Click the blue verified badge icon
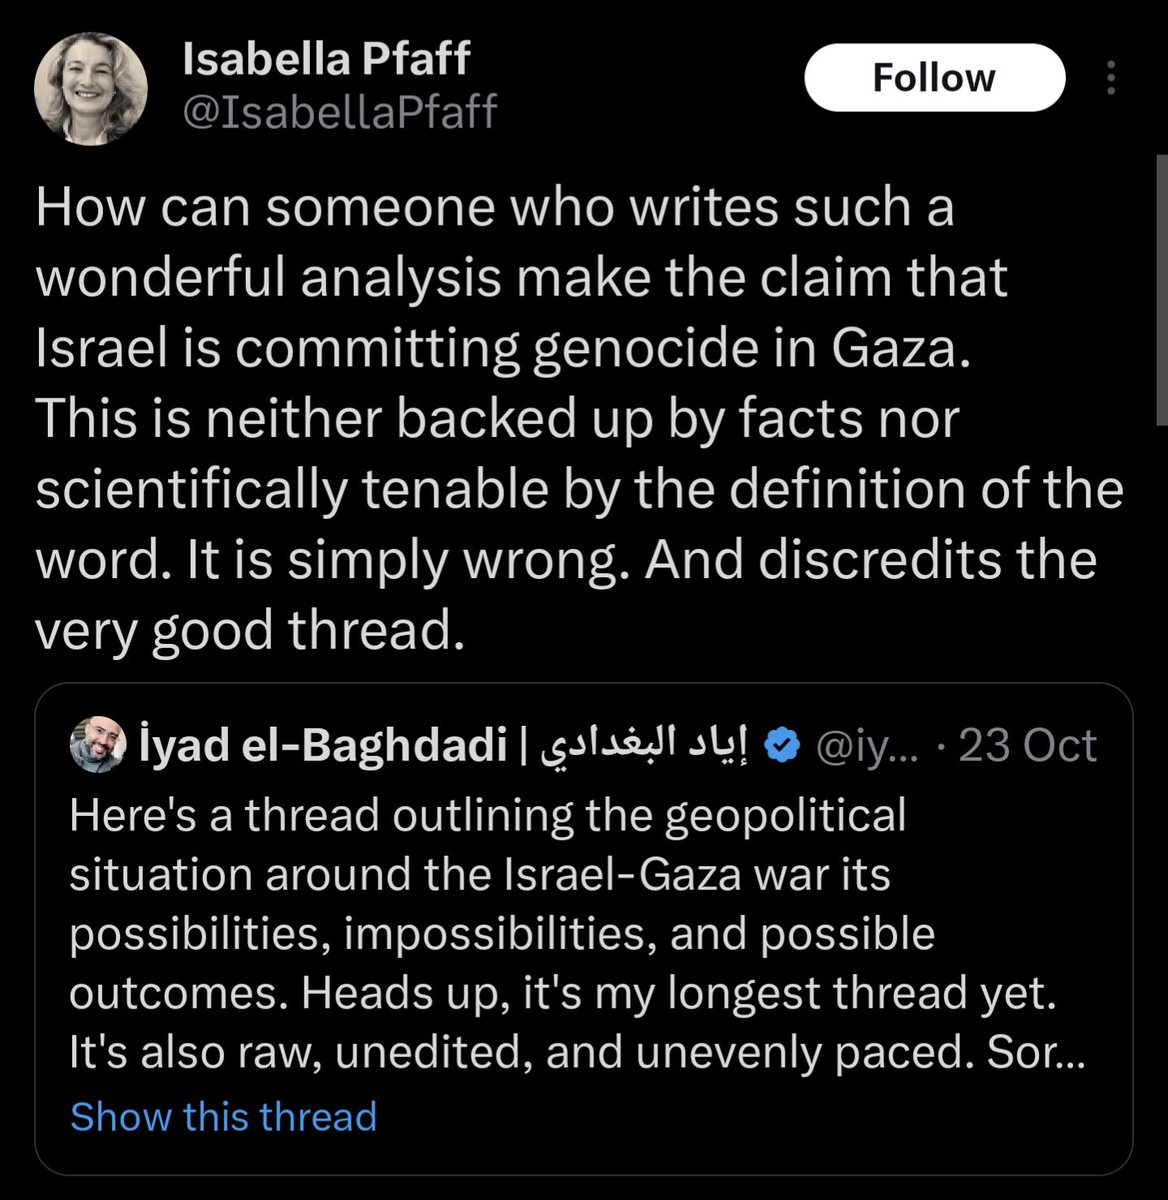The width and height of the screenshot is (1168, 1200). point(780,745)
